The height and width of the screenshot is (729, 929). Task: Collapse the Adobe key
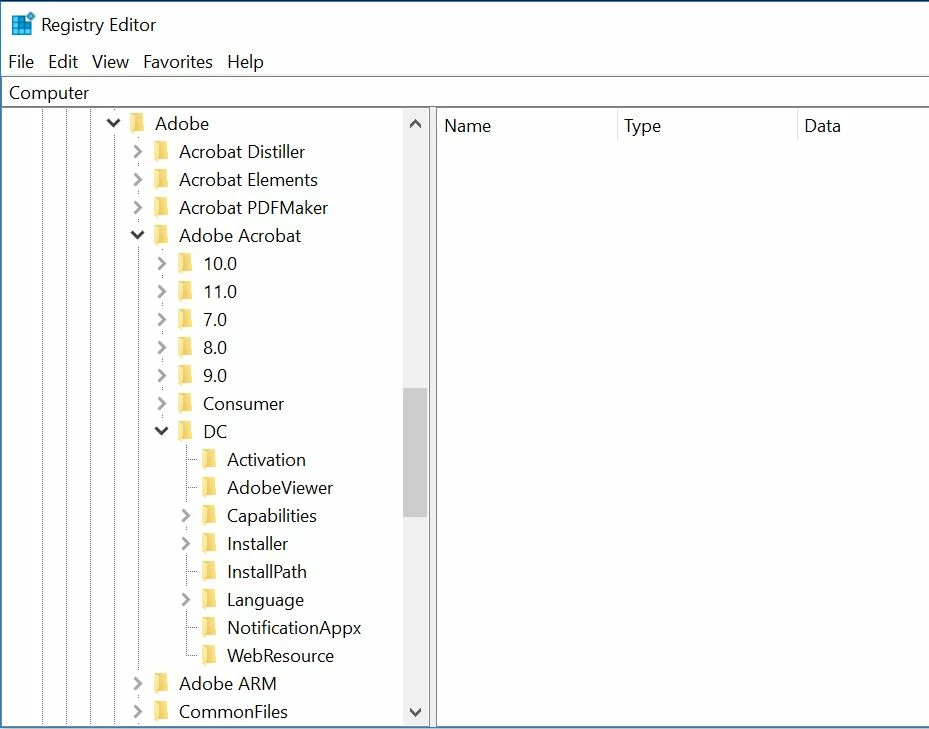pyautogui.click(x=113, y=123)
